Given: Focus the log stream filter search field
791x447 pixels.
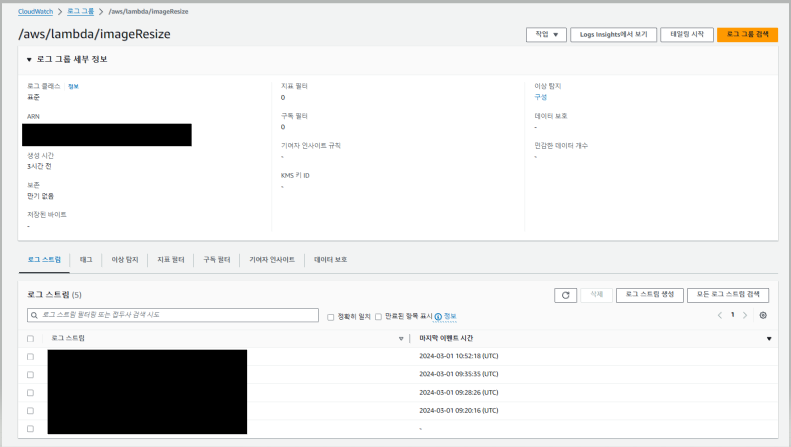Looking at the screenshot, I should [173, 315].
